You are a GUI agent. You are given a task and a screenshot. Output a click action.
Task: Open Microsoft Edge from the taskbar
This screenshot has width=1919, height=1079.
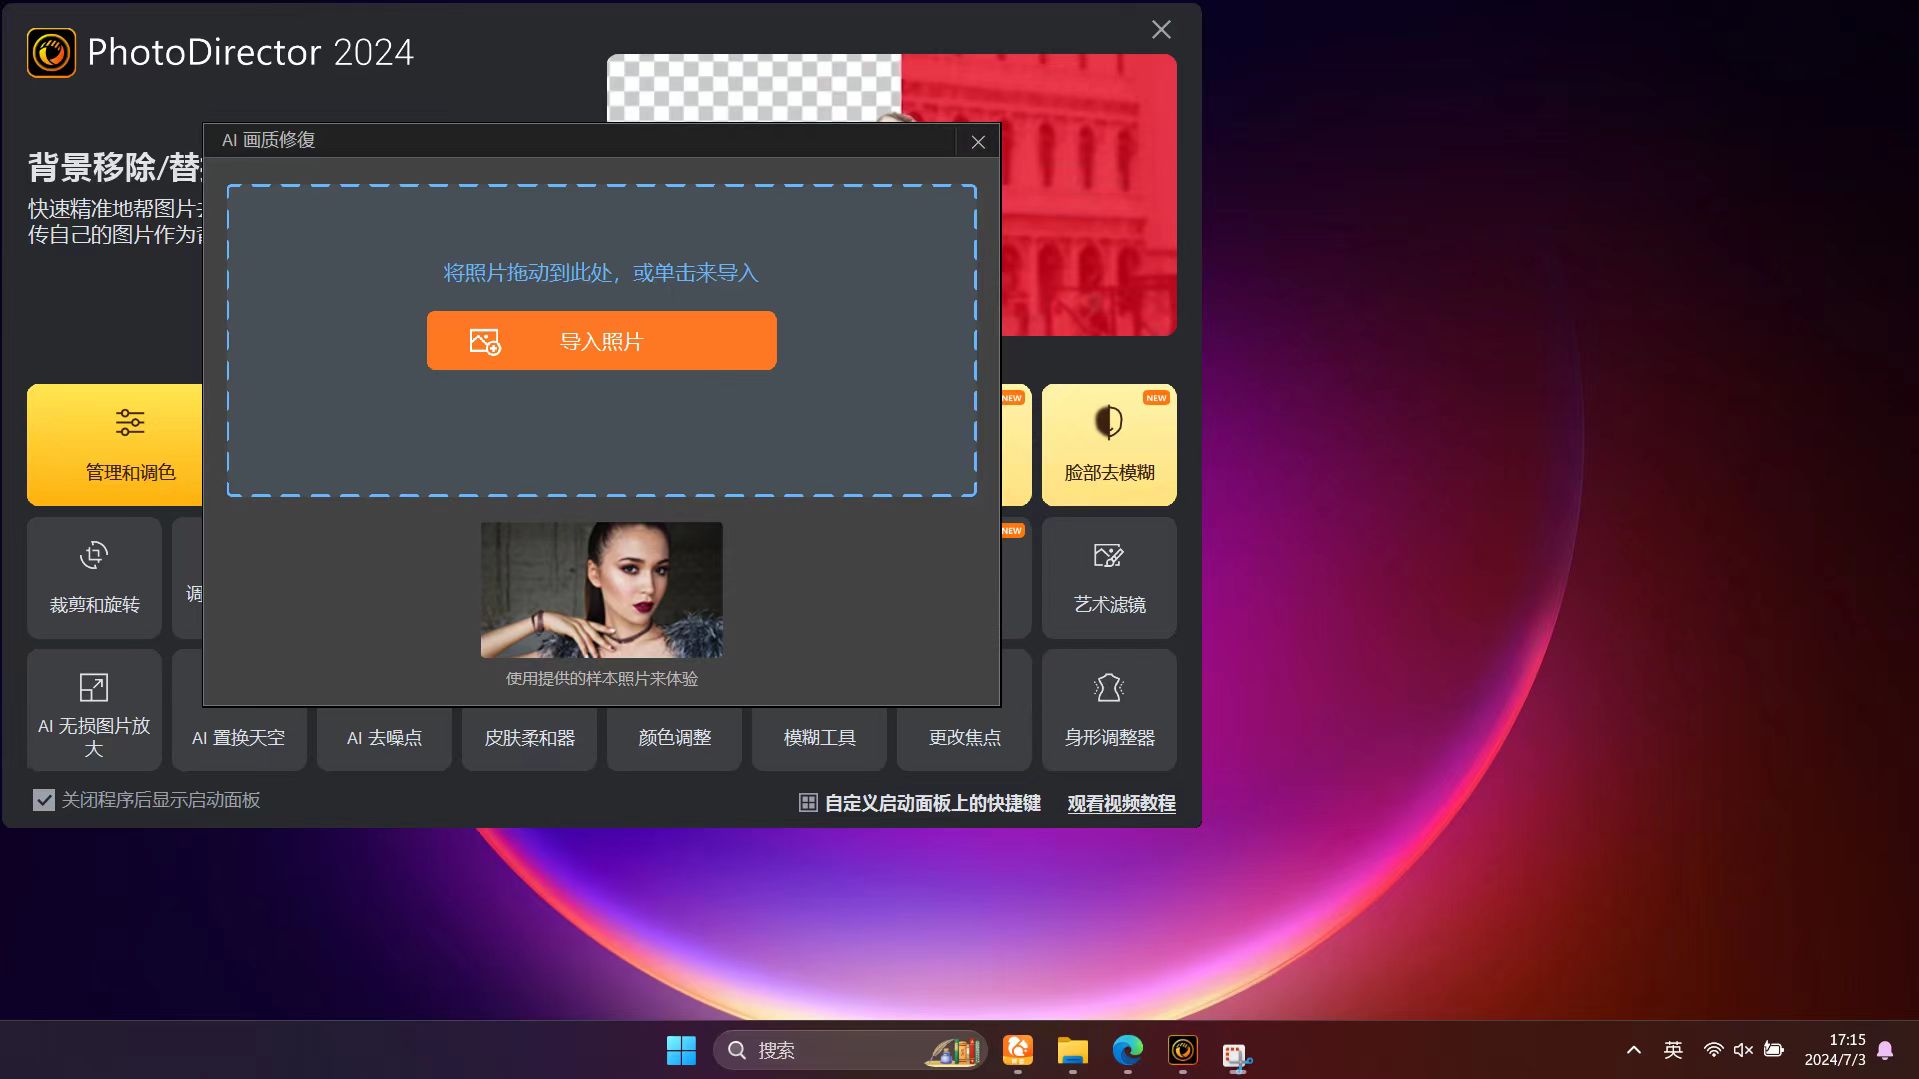tap(1127, 1050)
